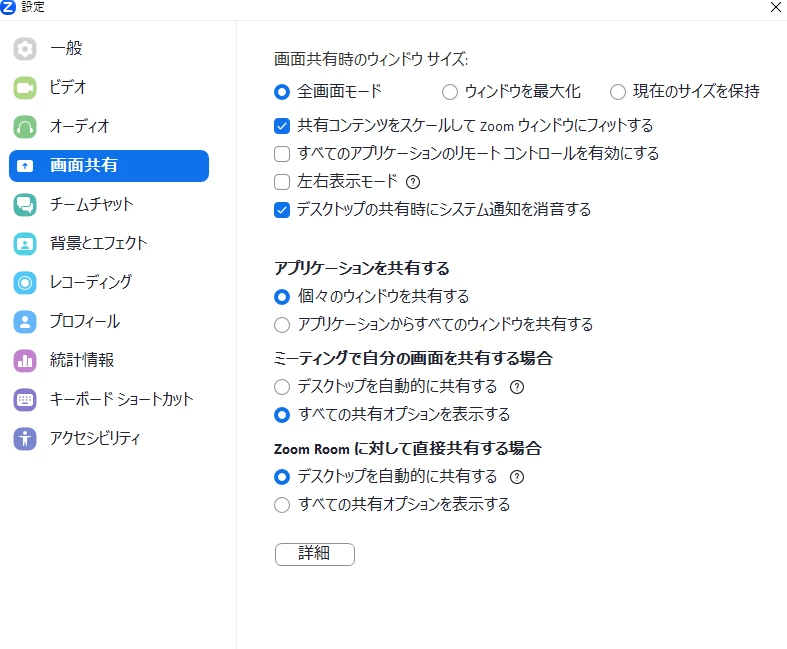Select アプリケーションからすべてのウィンドウを共有する radio

pyautogui.click(x=282, y=325)
